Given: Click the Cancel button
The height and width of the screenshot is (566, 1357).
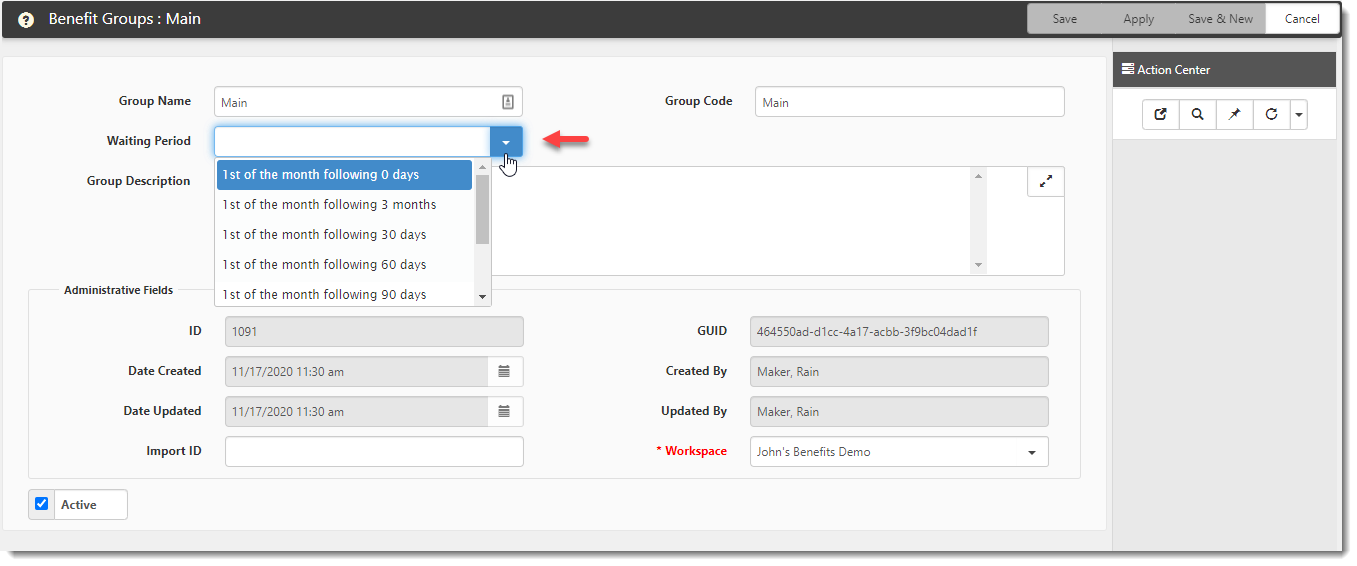Looking at the screenshot, I should click(1302, 19).
